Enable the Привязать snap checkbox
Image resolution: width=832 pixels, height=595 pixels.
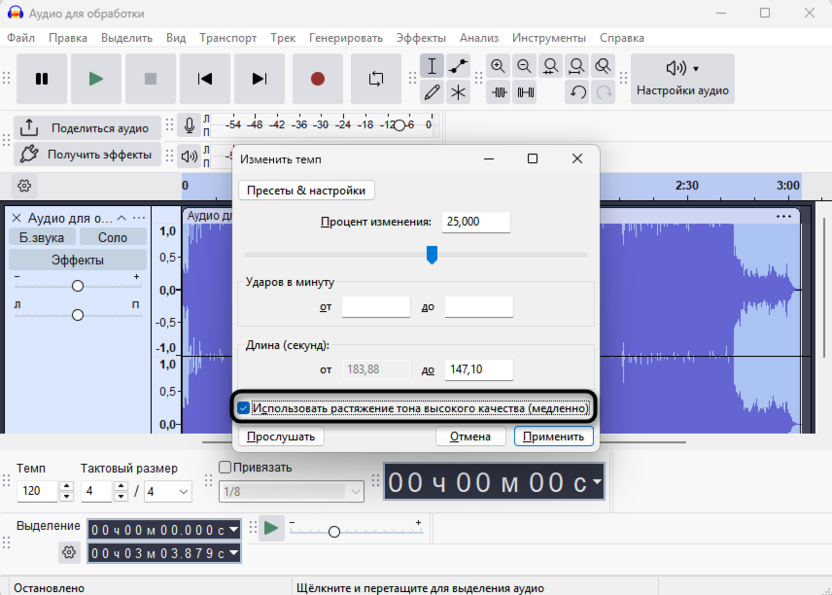tap(225, 467)
